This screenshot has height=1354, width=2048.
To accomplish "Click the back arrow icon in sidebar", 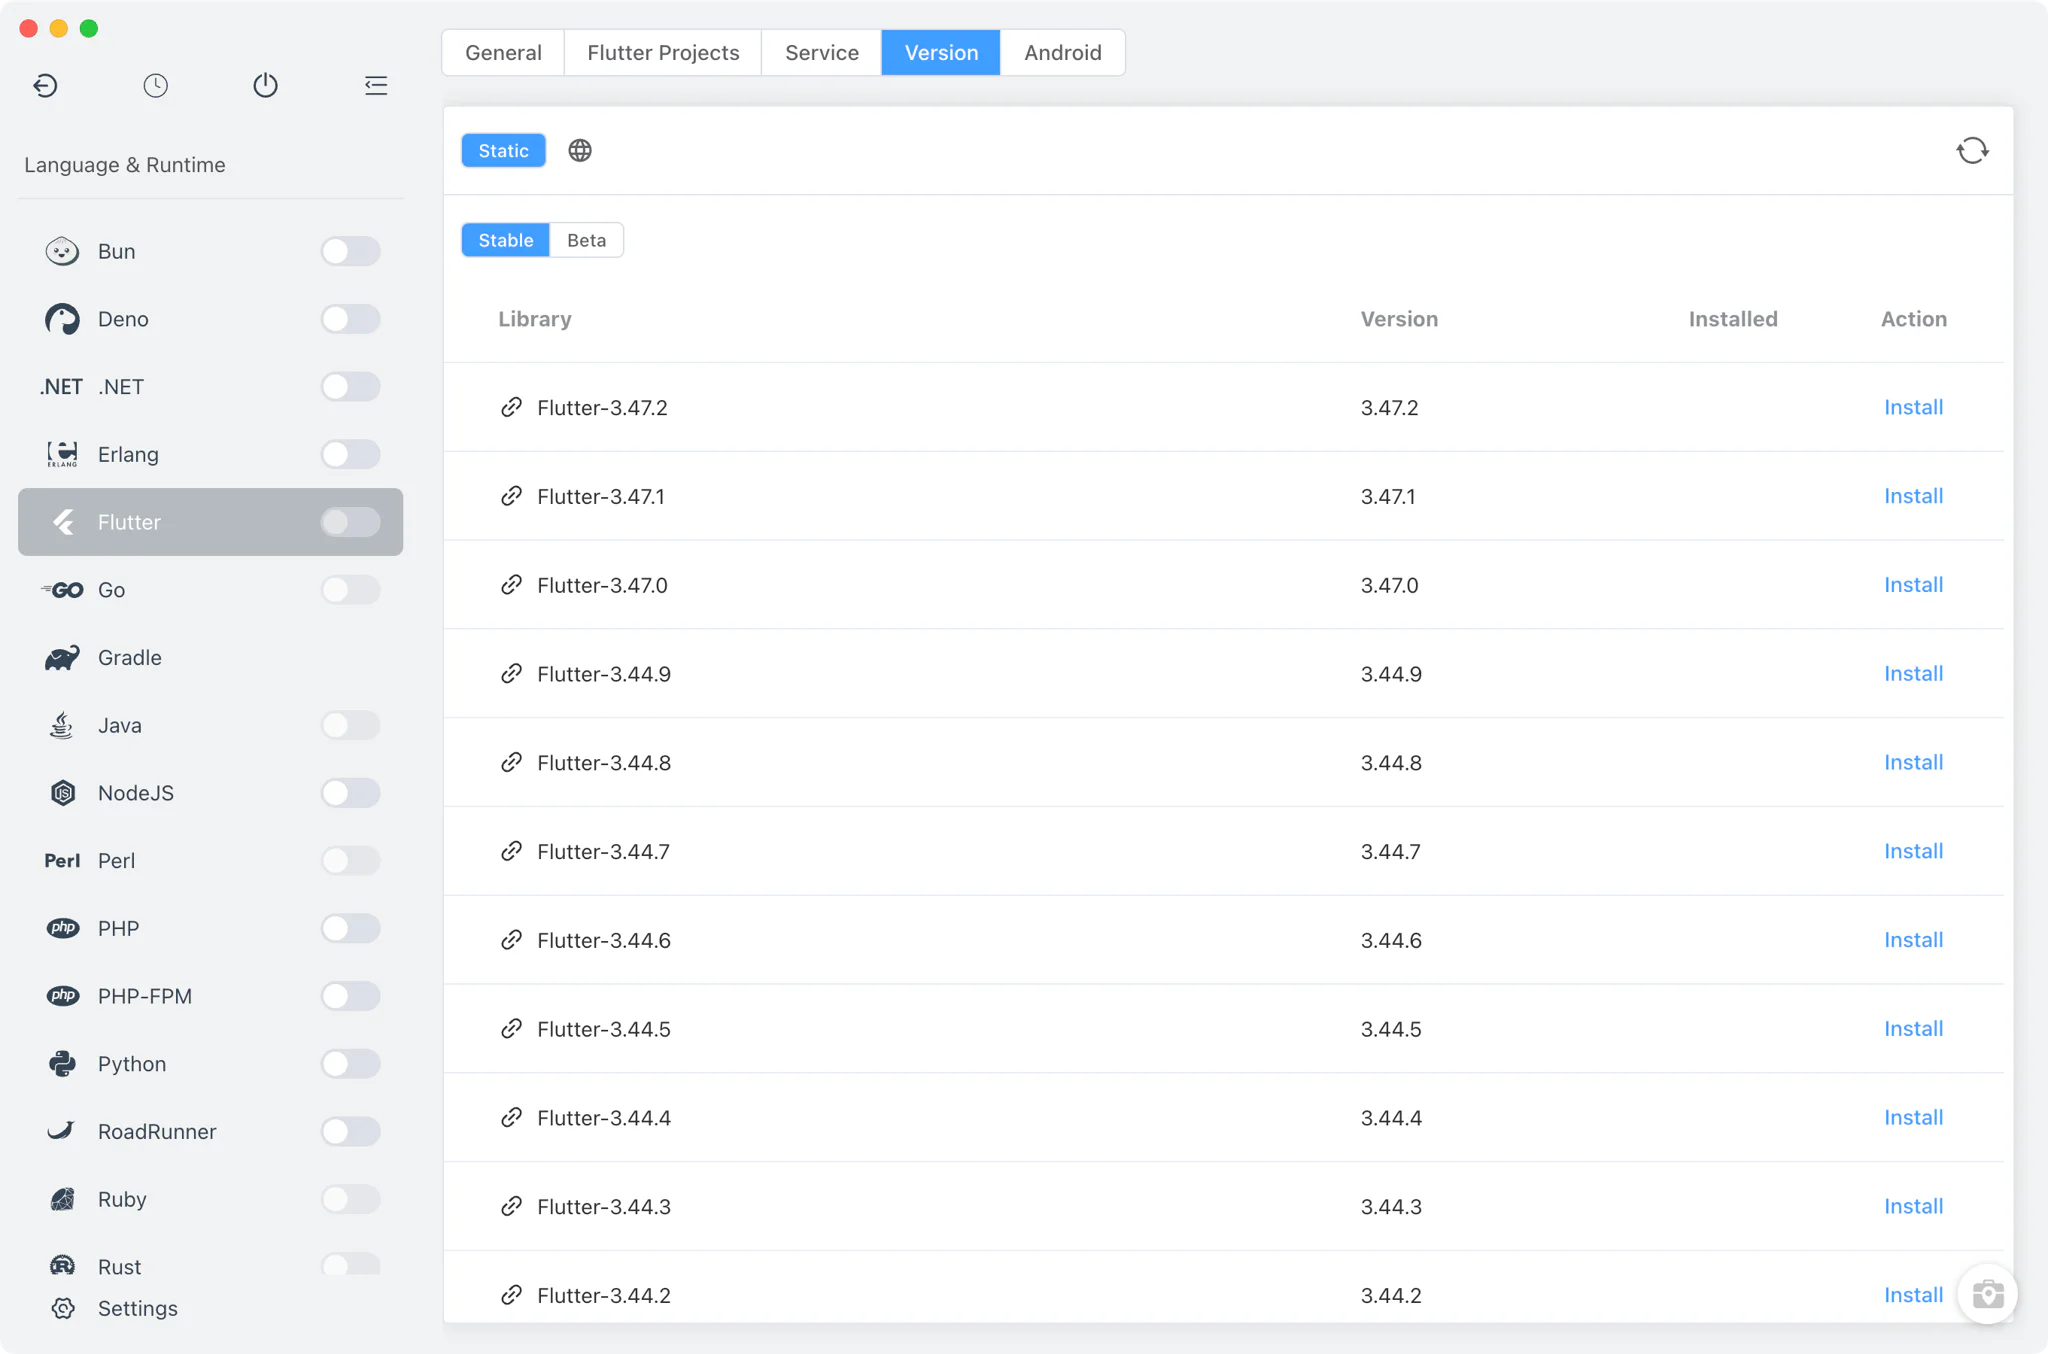I will 45,86.
